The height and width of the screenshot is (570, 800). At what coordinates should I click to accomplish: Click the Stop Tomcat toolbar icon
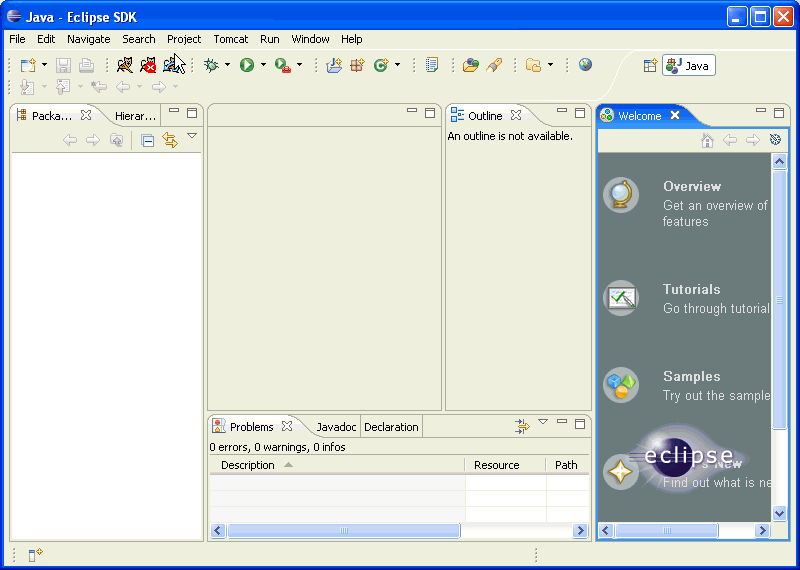pyautogui.click(x=148, y=65)
